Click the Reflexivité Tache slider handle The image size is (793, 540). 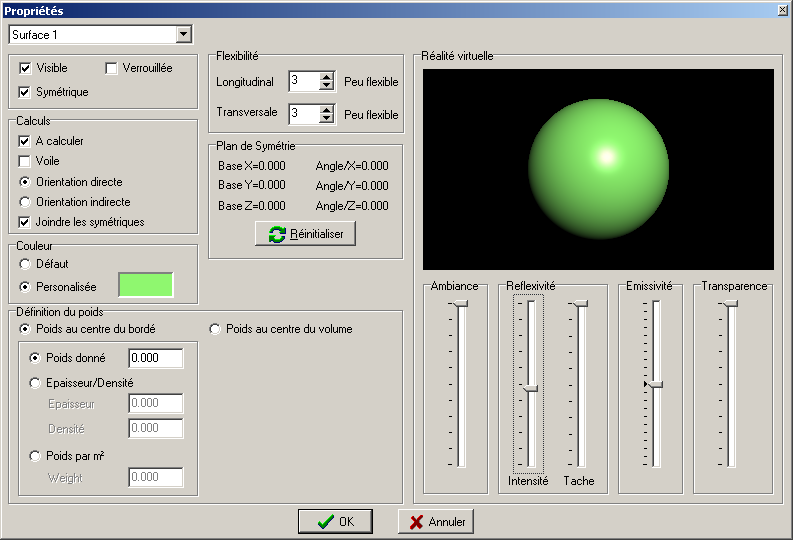(580, 303)
